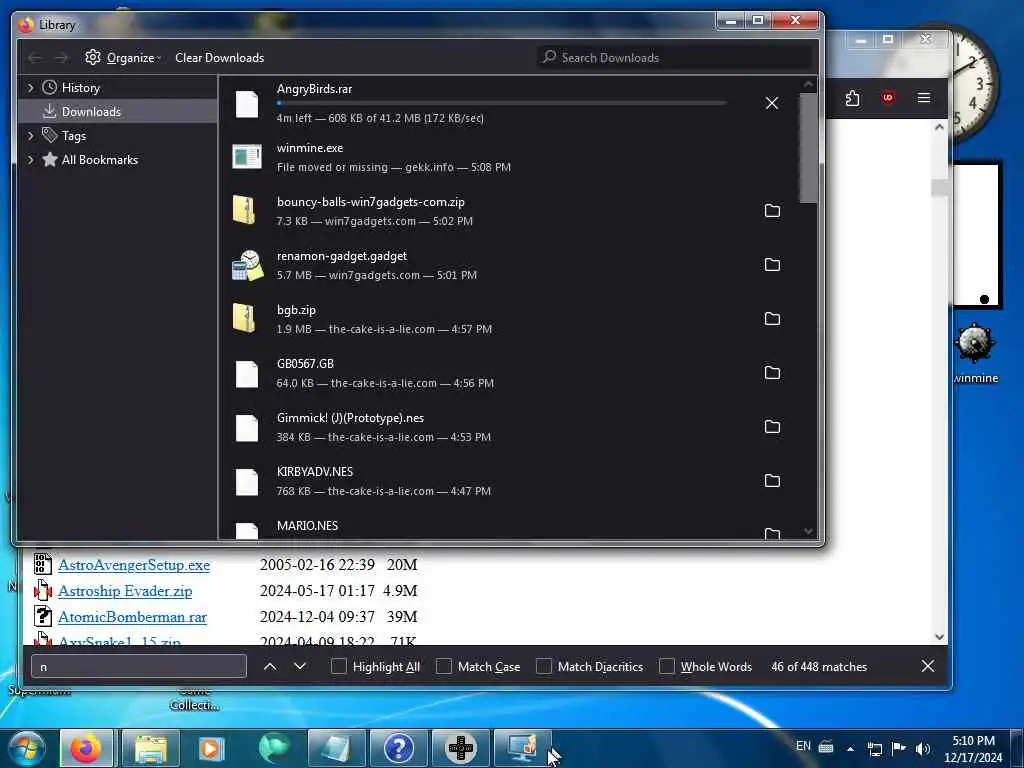This screenshot has height=768, width=1024.
Task: Click the bgb.zip archive icon
Action: pyautogui.click(x=244, y=319)
